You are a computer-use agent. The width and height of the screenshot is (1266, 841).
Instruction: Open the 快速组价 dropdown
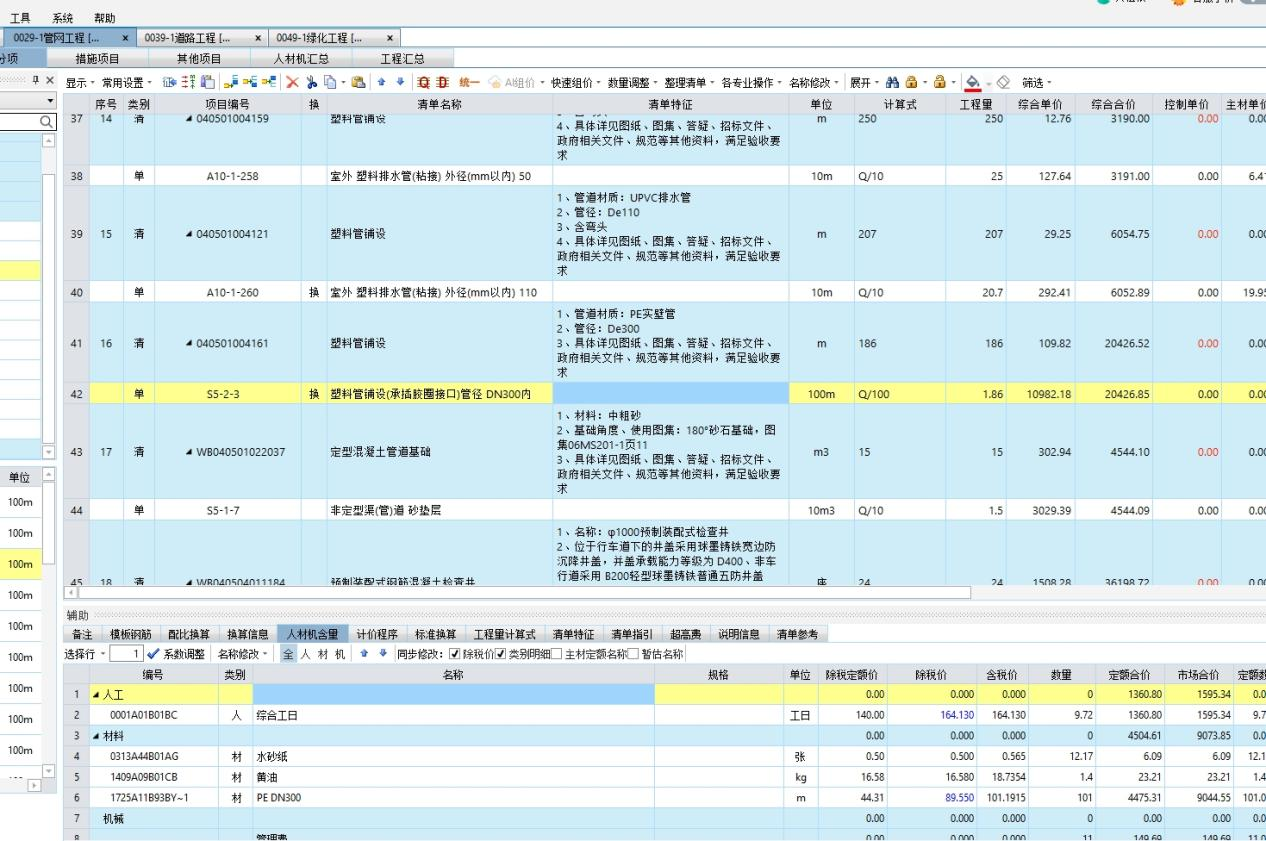tap(576, 83)
